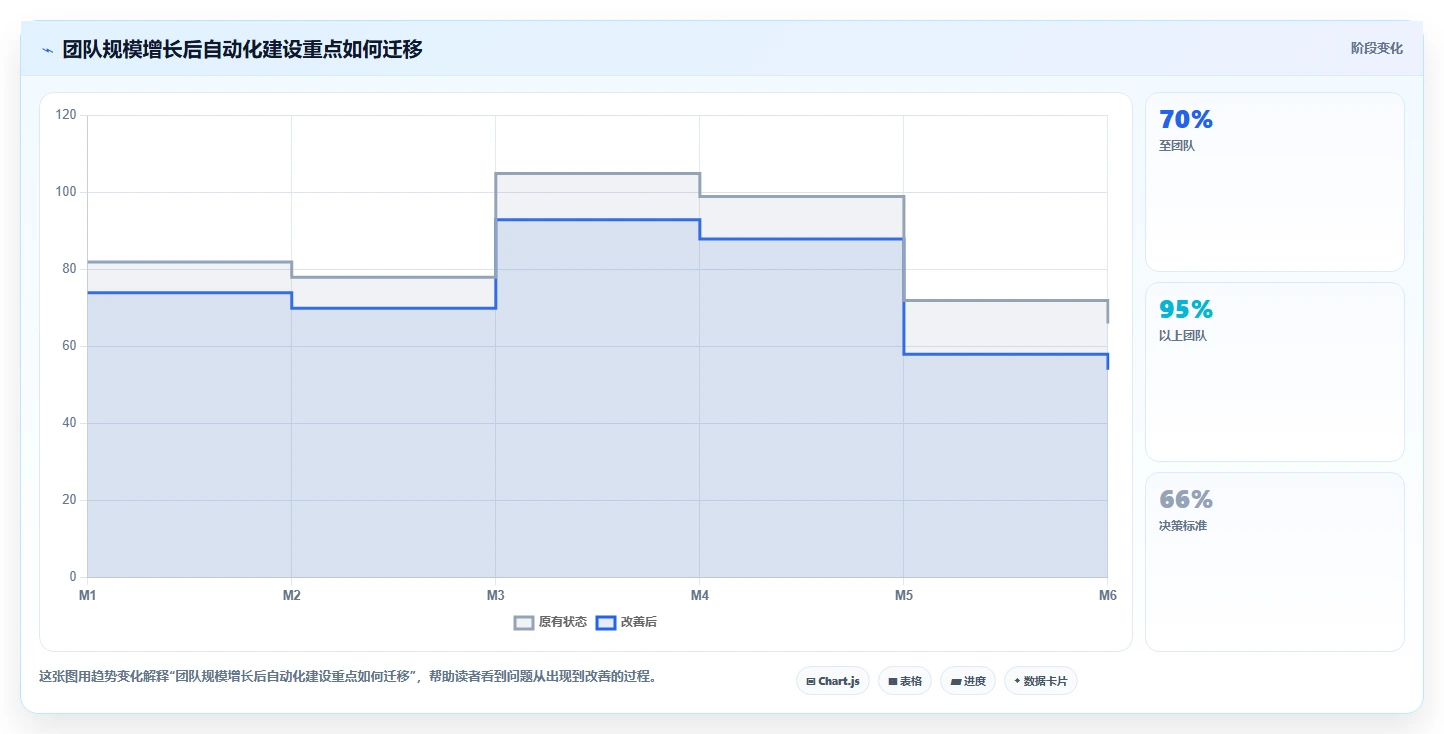1444x734 pixels.
Task: Open the 70% 至团队 stat card
Action: tap(1274, 182)
